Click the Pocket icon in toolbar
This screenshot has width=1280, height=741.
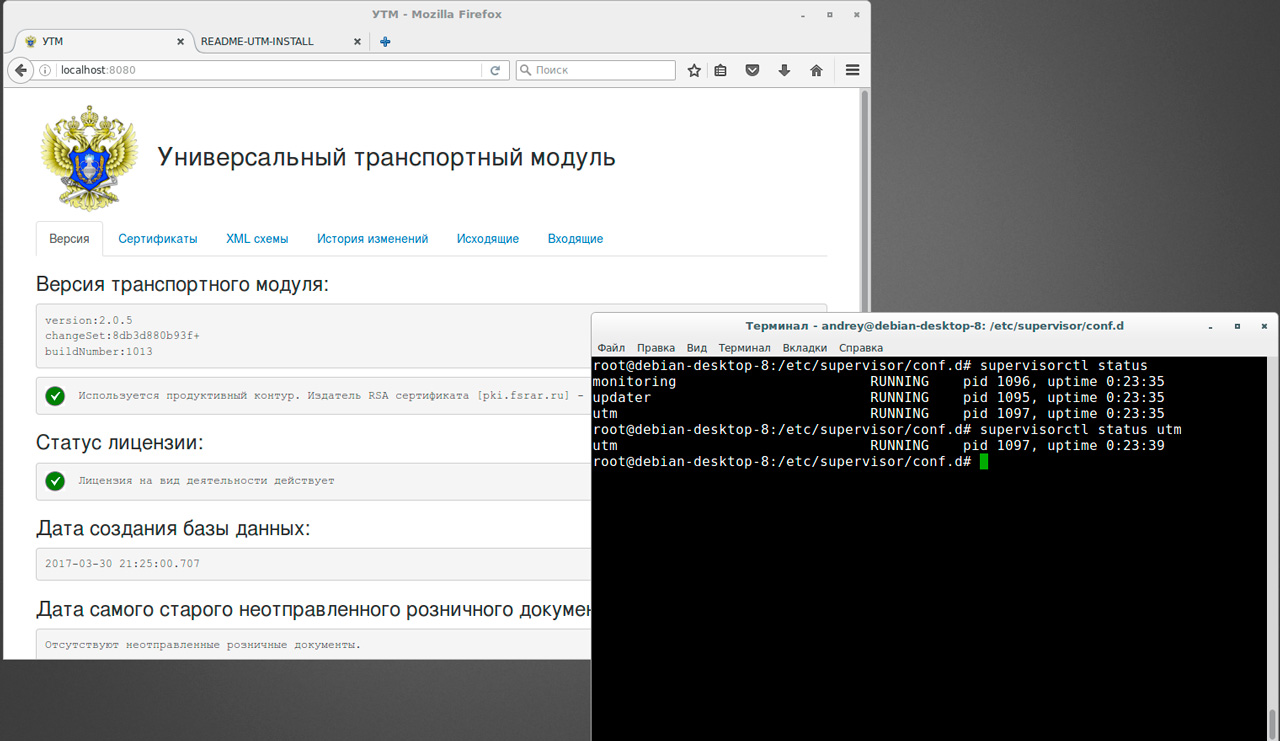click(753, 71)
